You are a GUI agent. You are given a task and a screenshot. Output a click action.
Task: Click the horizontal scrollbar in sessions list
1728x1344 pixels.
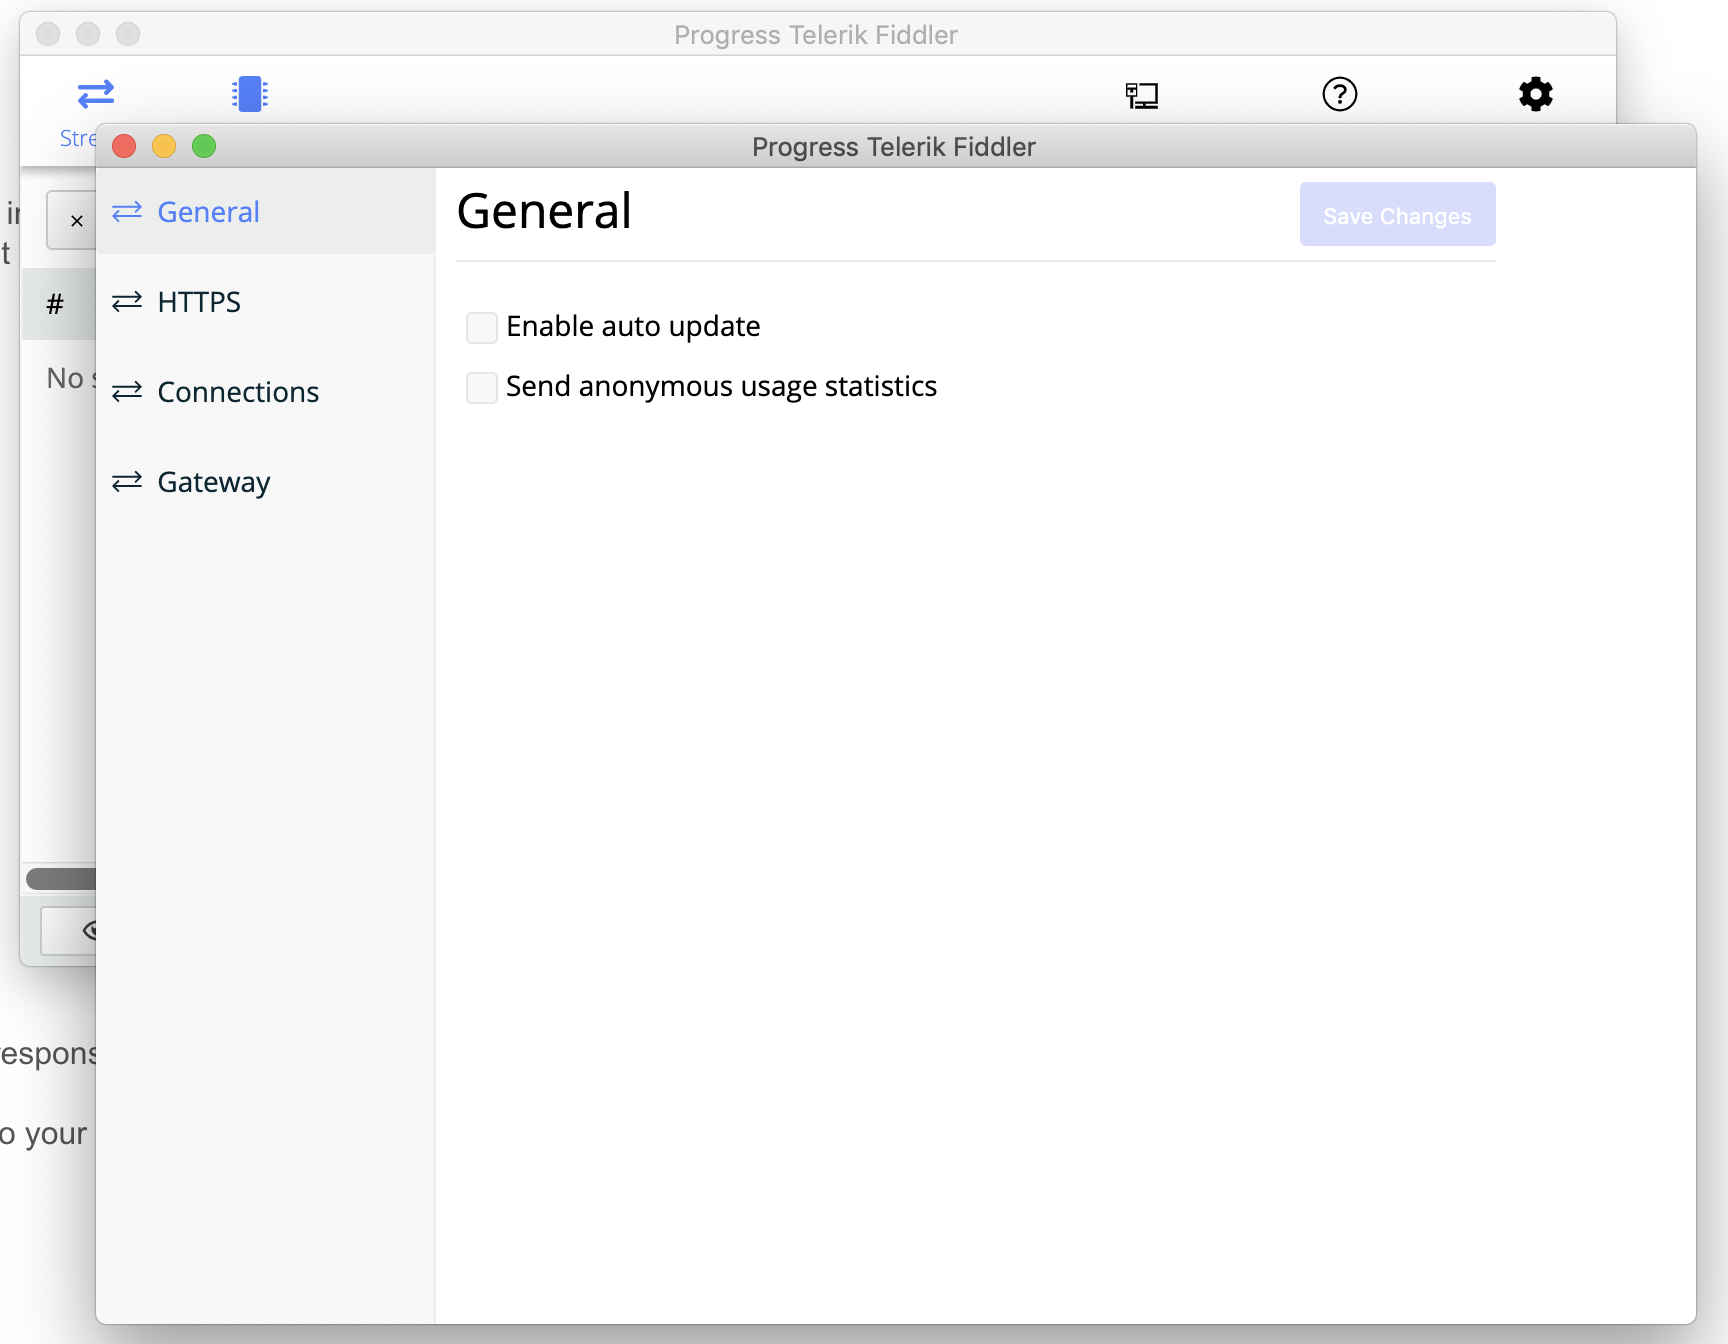coord(60,879)
